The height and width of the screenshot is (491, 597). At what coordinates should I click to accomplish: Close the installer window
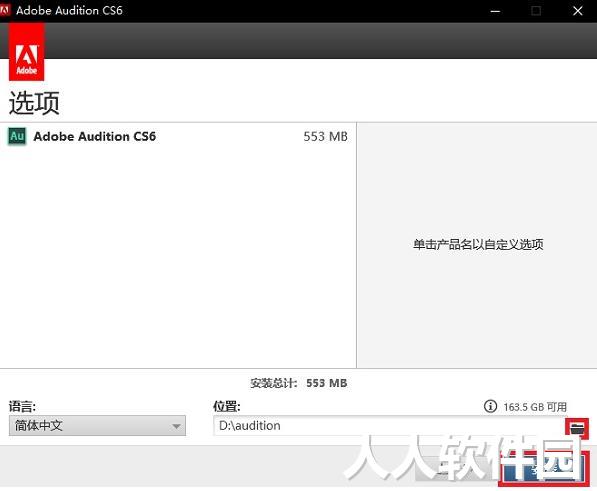578,11
